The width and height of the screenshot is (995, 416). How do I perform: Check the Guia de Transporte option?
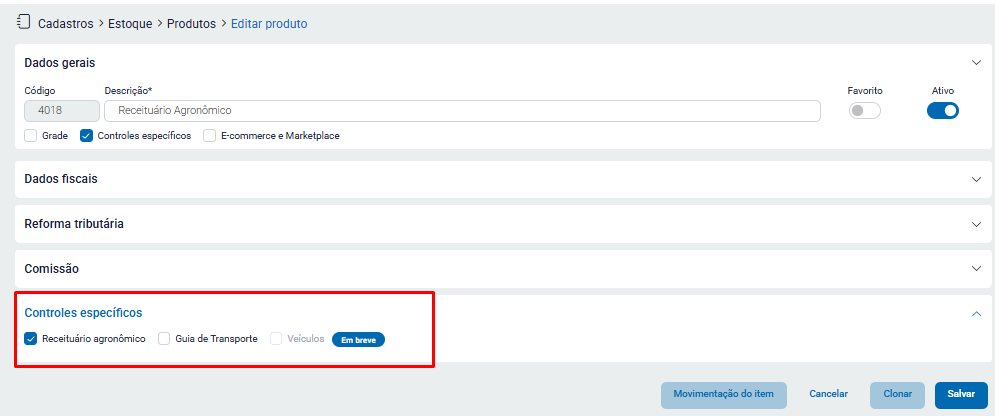click(x=165, y=339)
